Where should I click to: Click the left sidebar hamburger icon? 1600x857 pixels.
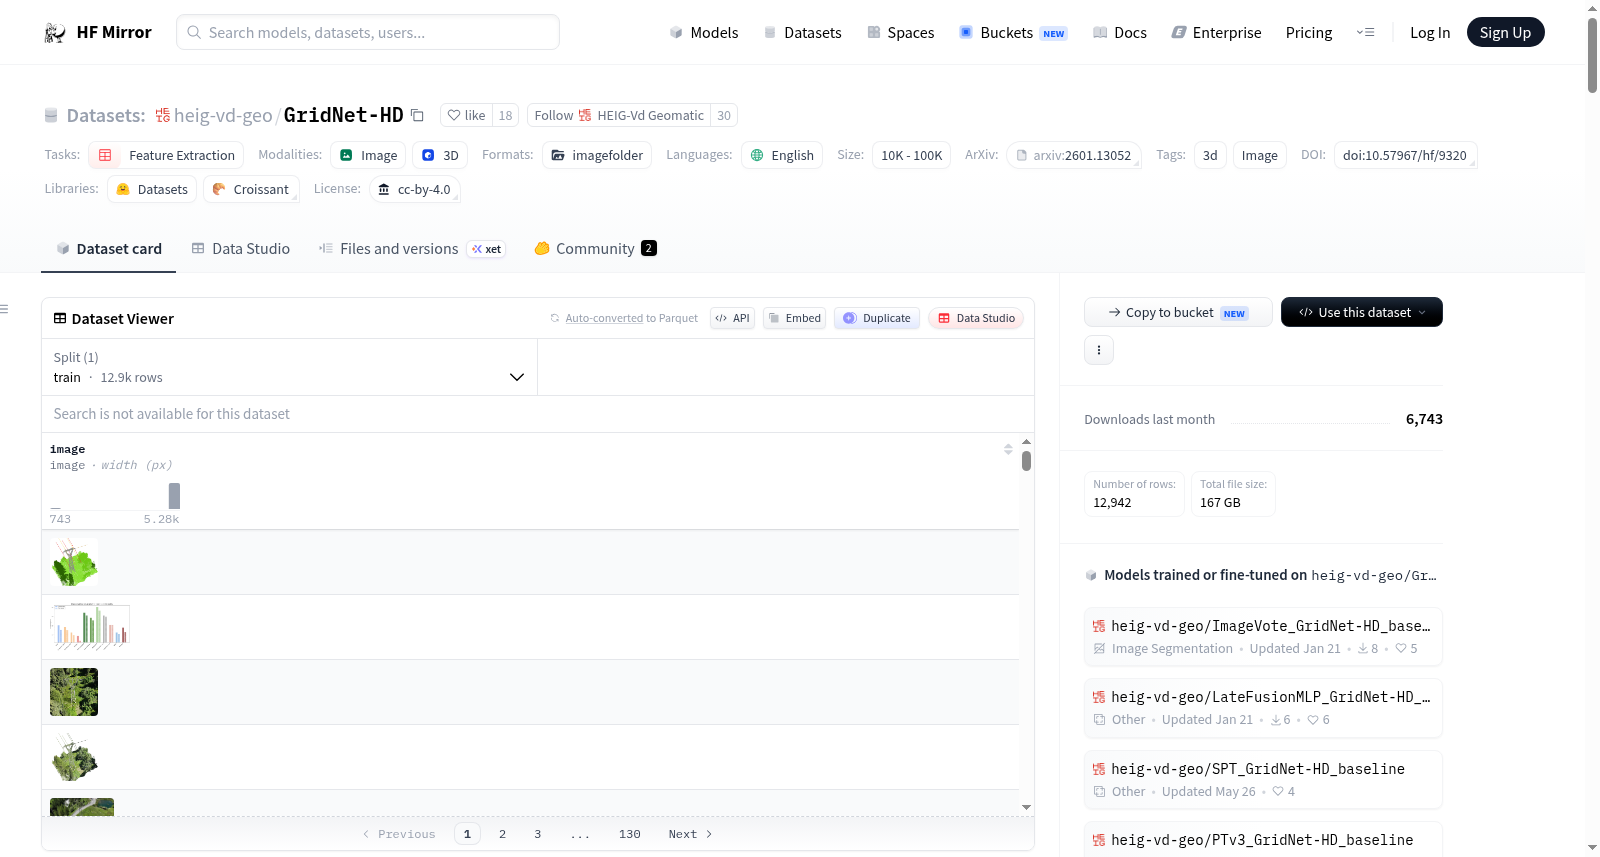coord(4,309)
